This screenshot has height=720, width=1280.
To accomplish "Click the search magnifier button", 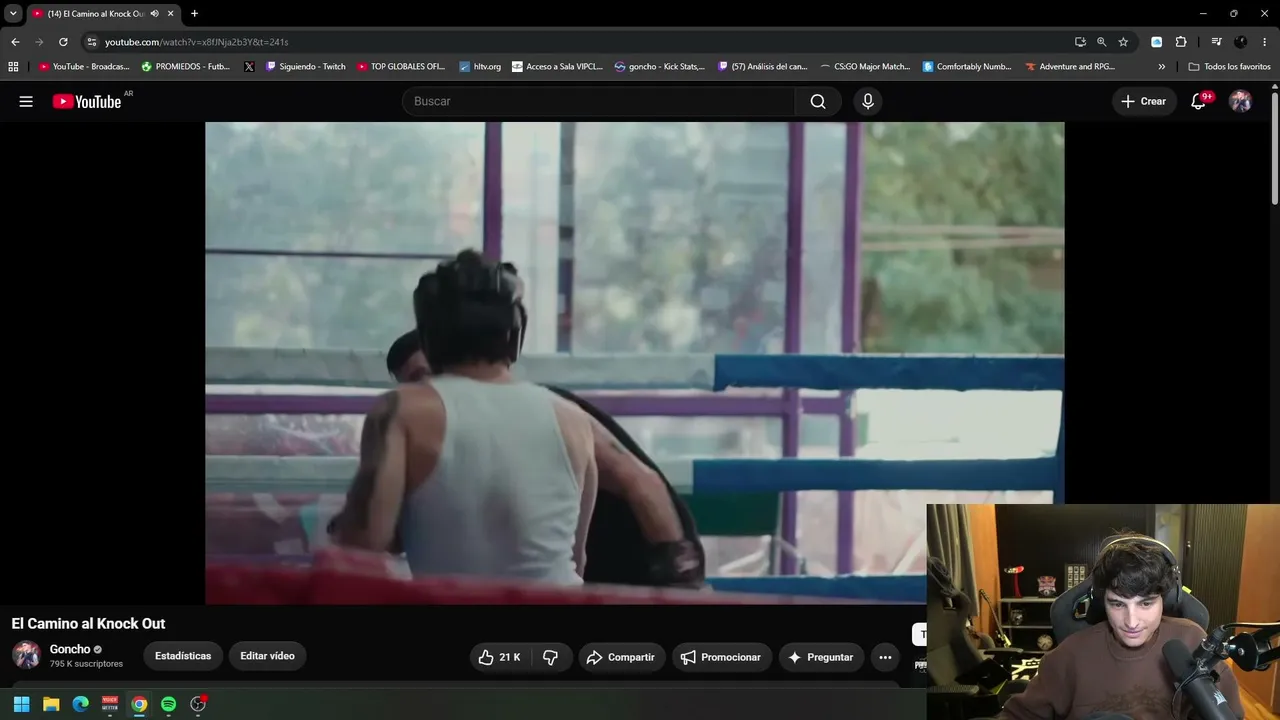I will [x=818, y=101].
